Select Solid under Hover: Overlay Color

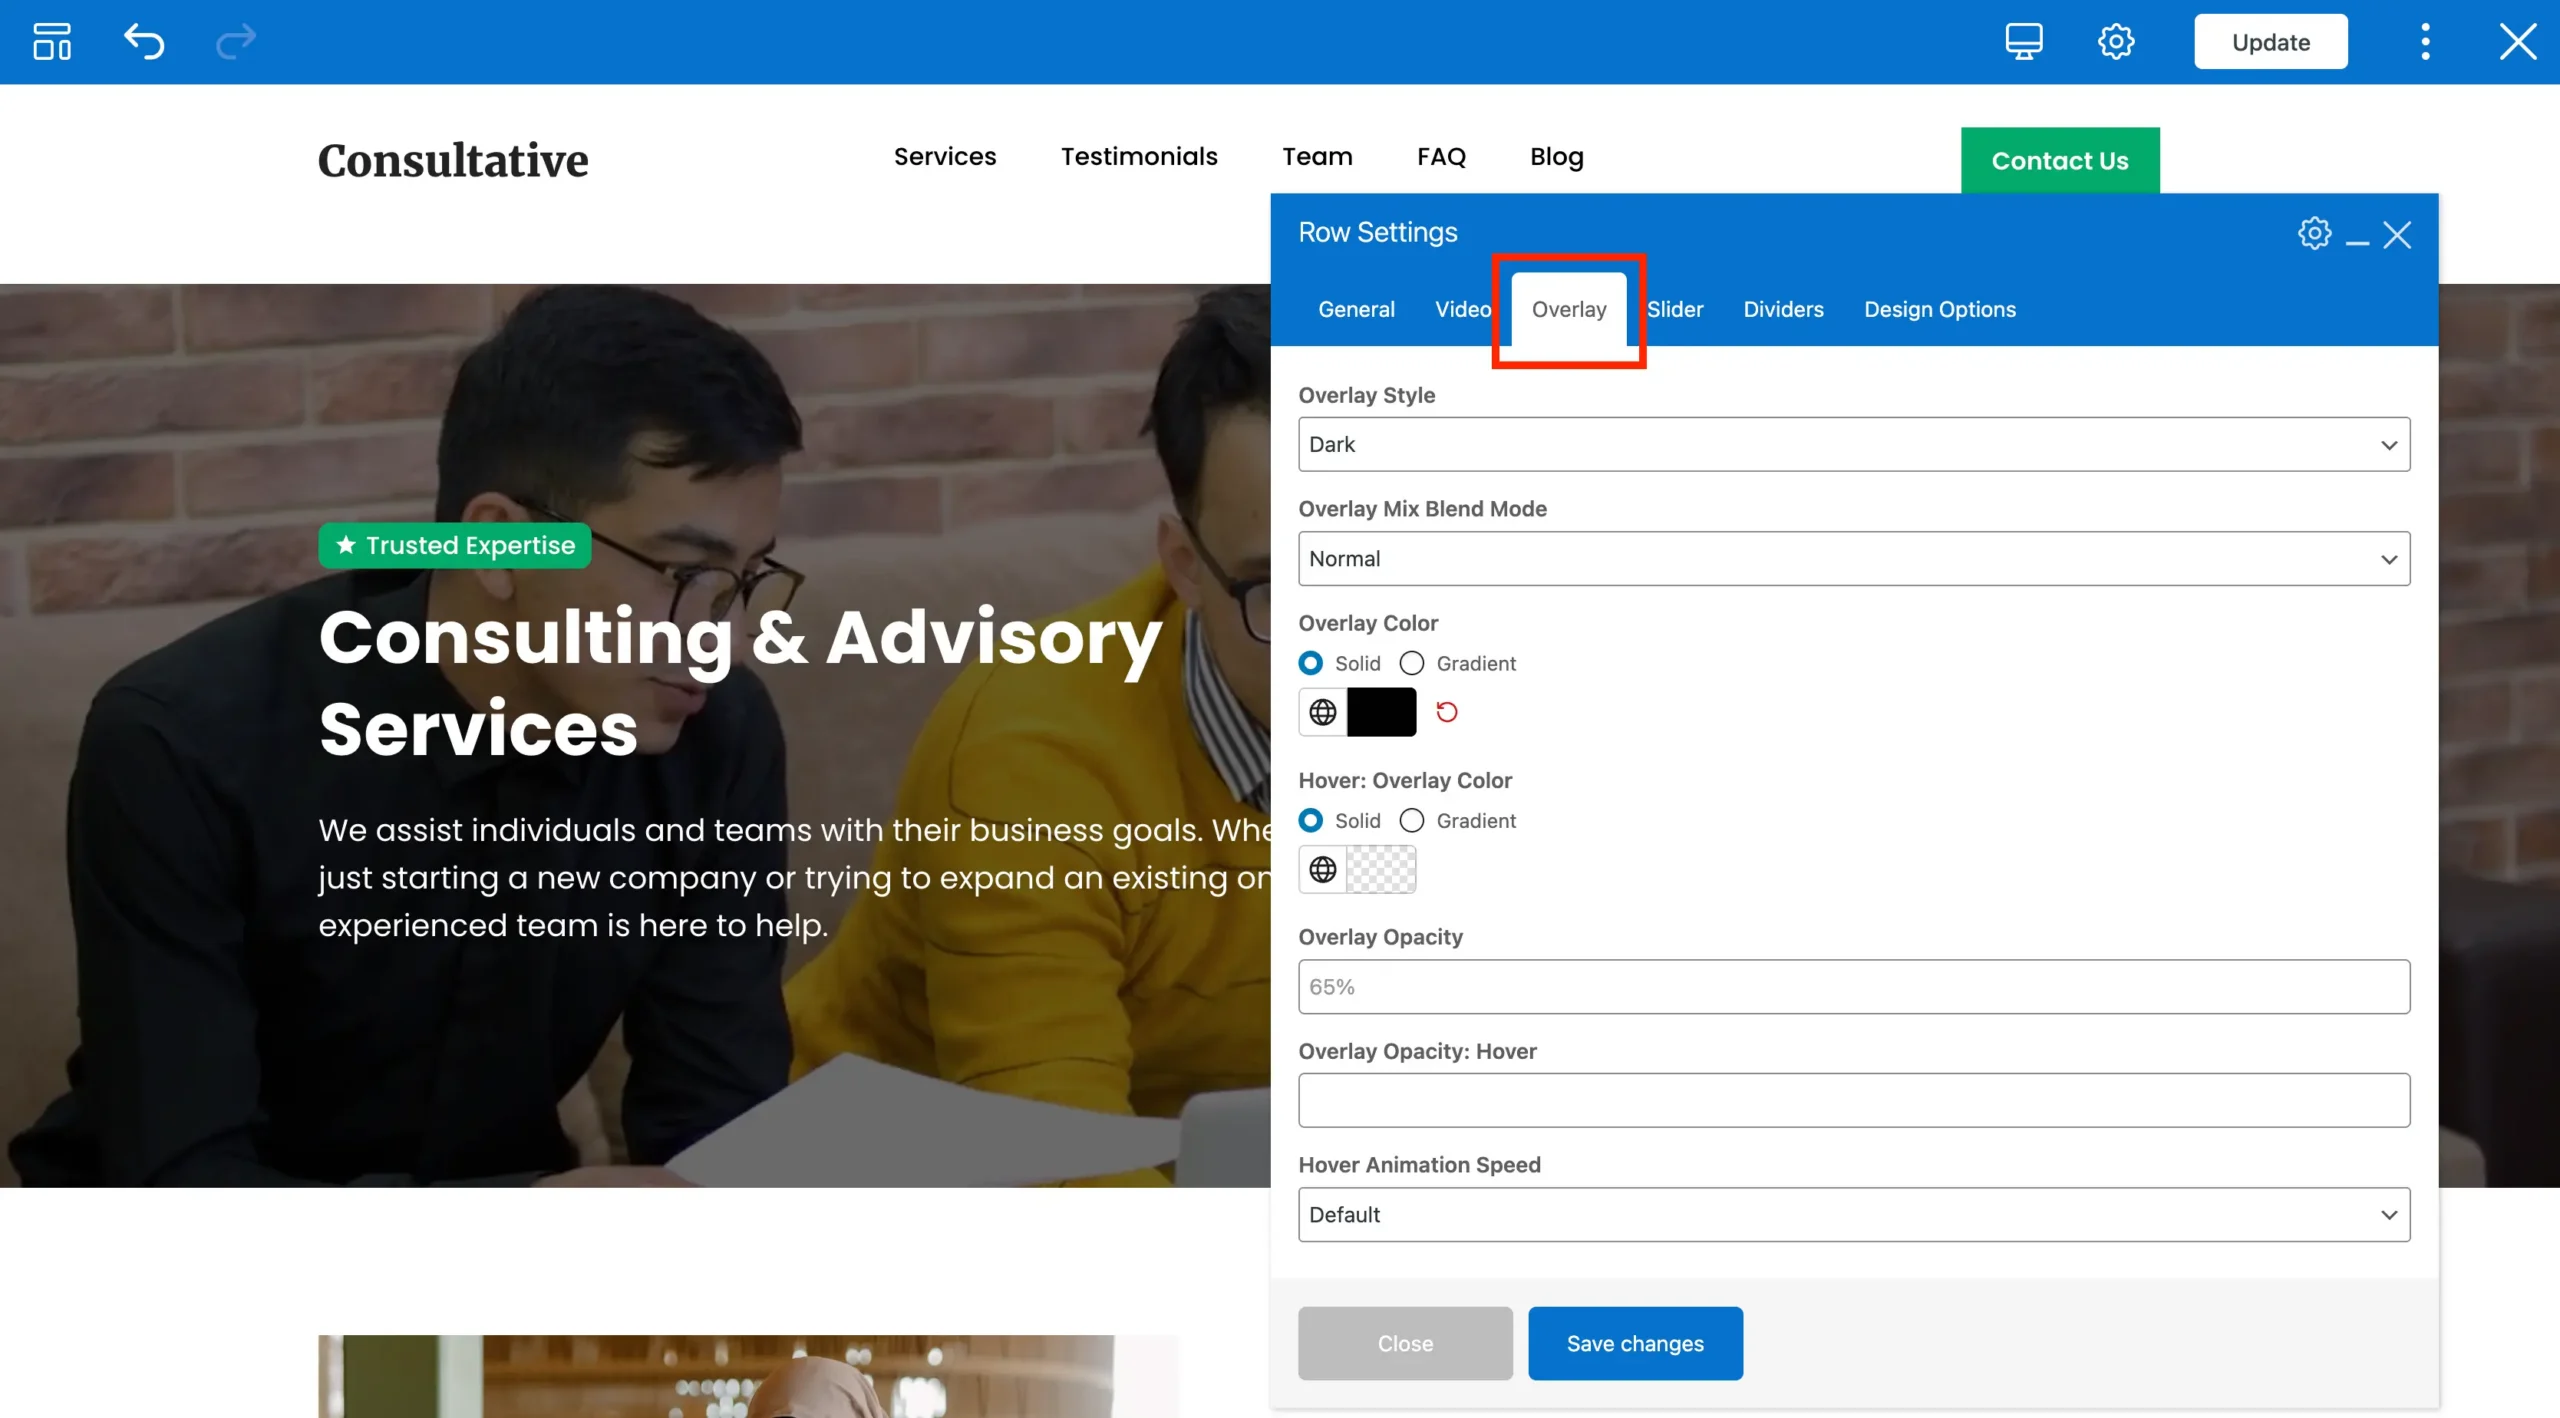pyautogui.click(x=1310, y=821)
